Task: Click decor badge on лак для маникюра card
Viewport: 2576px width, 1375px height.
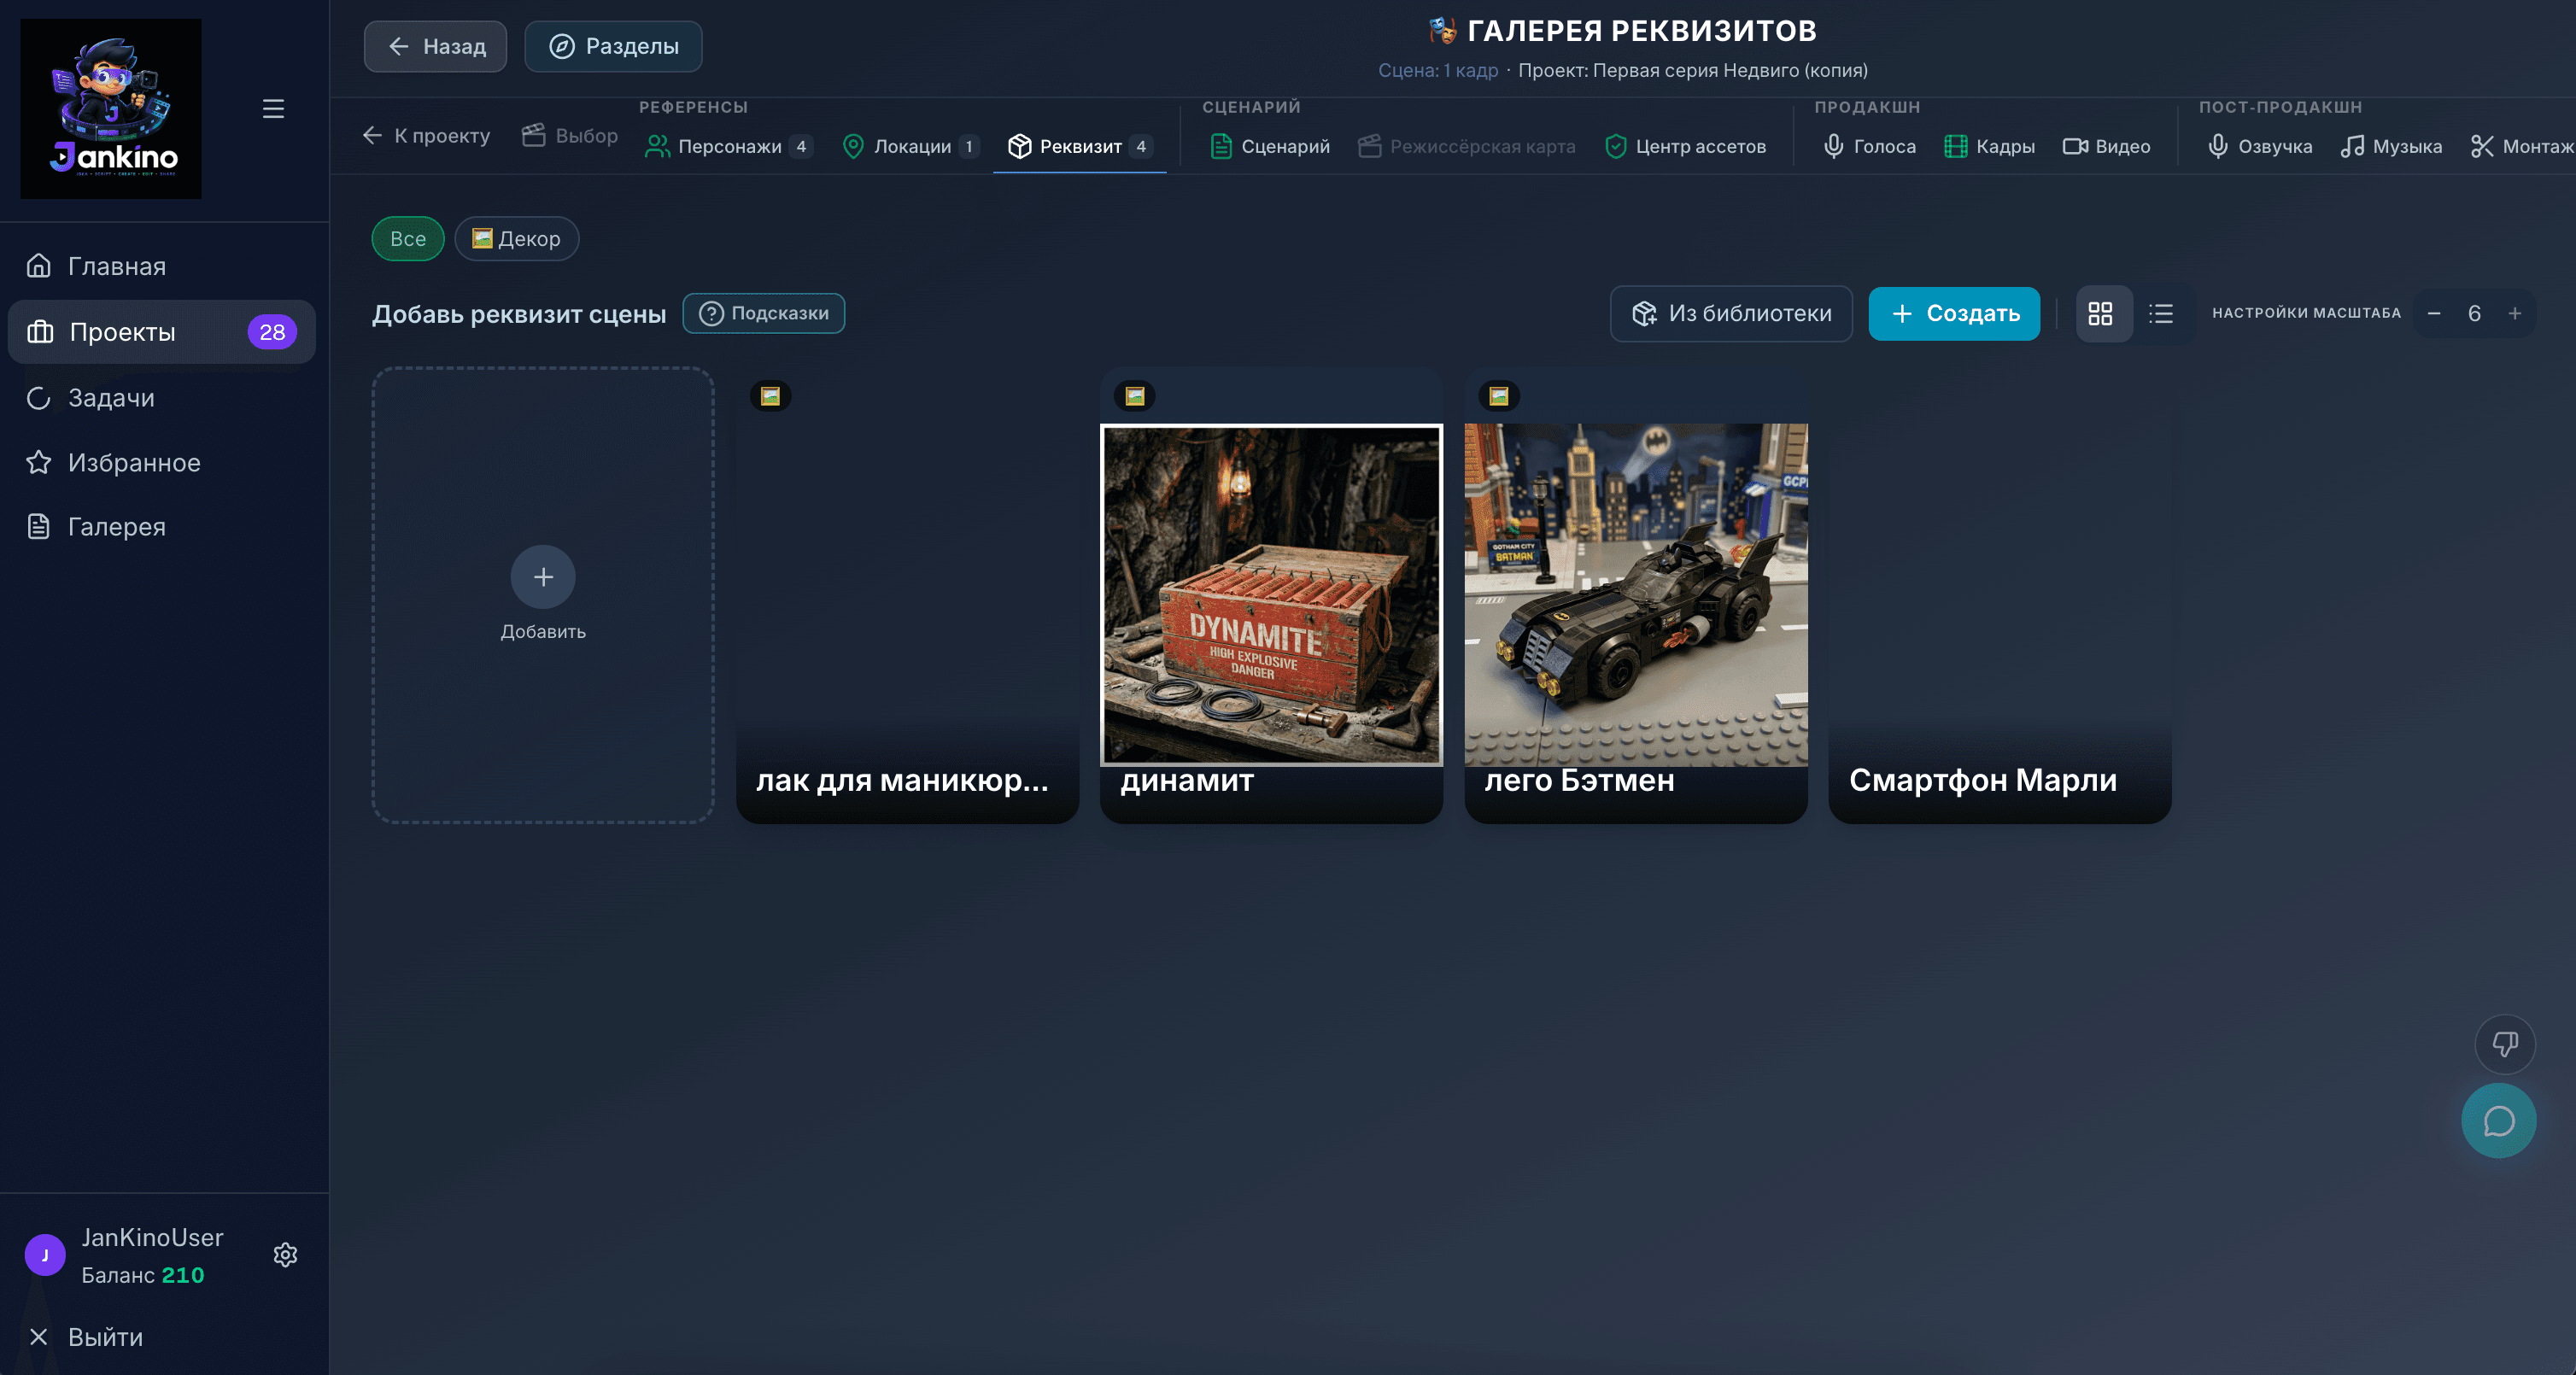Action: (770, 396)
